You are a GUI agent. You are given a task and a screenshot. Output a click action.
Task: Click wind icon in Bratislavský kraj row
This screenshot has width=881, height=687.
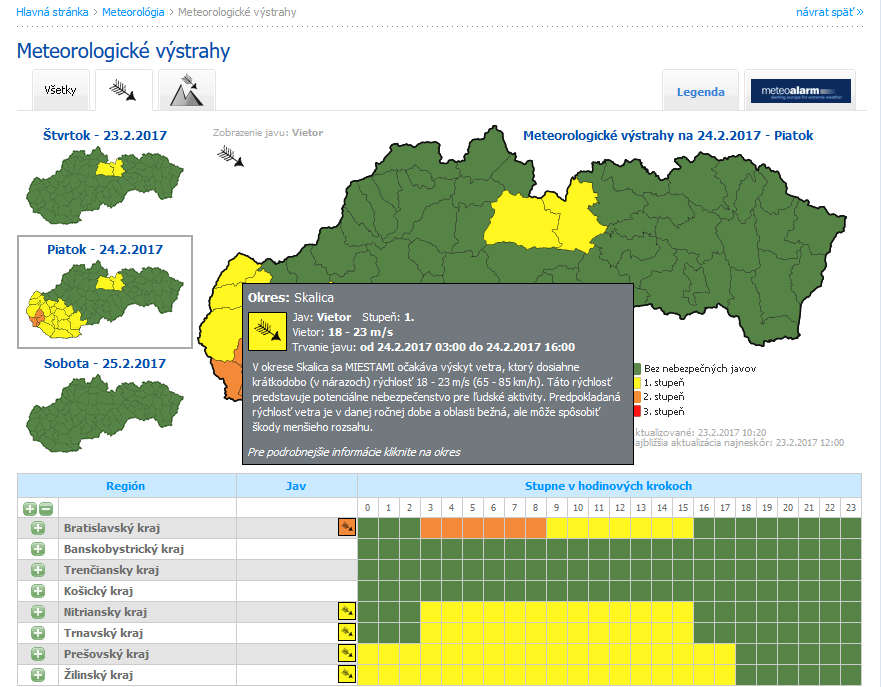(x=347, y=527)
